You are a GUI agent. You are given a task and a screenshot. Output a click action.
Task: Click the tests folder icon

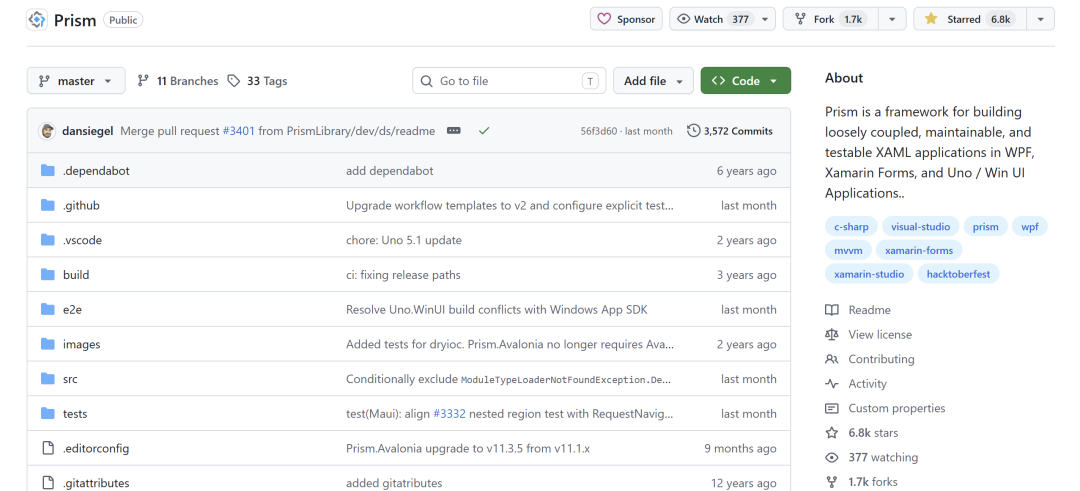[x=48, y=413]
